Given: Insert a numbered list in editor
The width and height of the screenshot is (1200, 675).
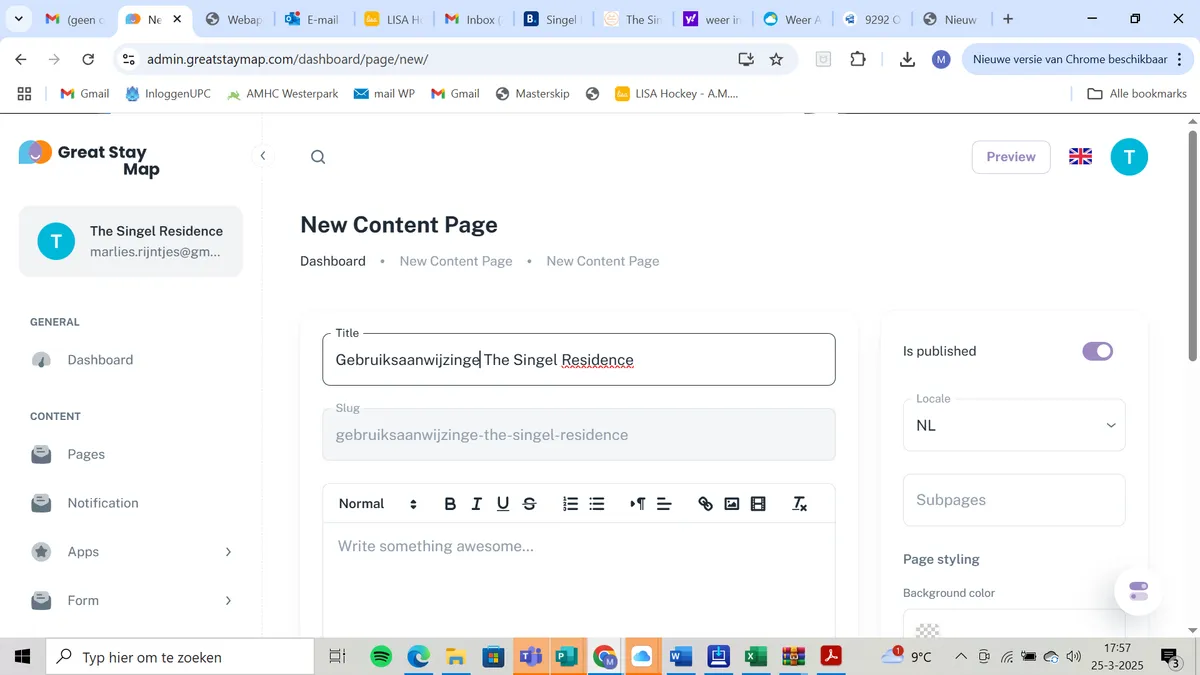Looking at the screenshot, I should (x=571, y=504).
